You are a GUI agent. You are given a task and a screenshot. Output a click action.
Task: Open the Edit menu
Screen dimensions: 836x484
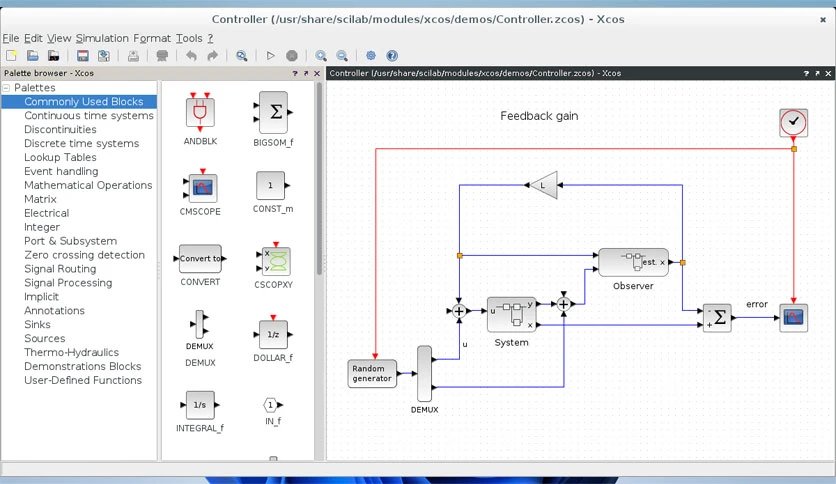[x=33, y=38]
